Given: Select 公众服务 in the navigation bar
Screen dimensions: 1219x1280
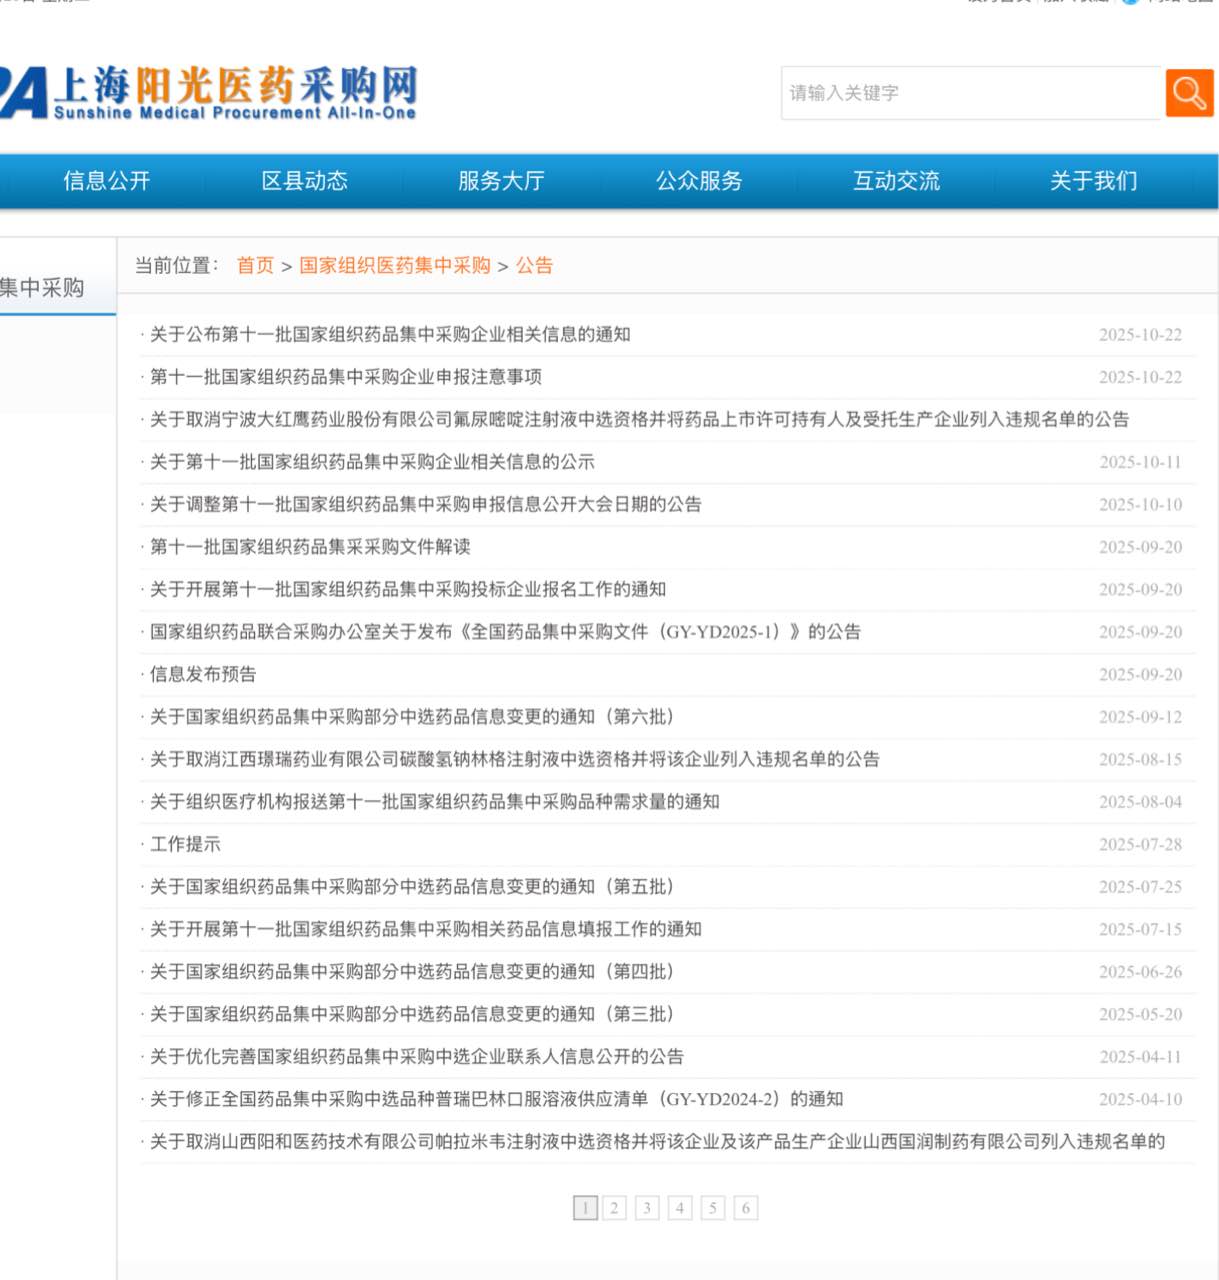Looking at the screenshot, I should point(699,181).
